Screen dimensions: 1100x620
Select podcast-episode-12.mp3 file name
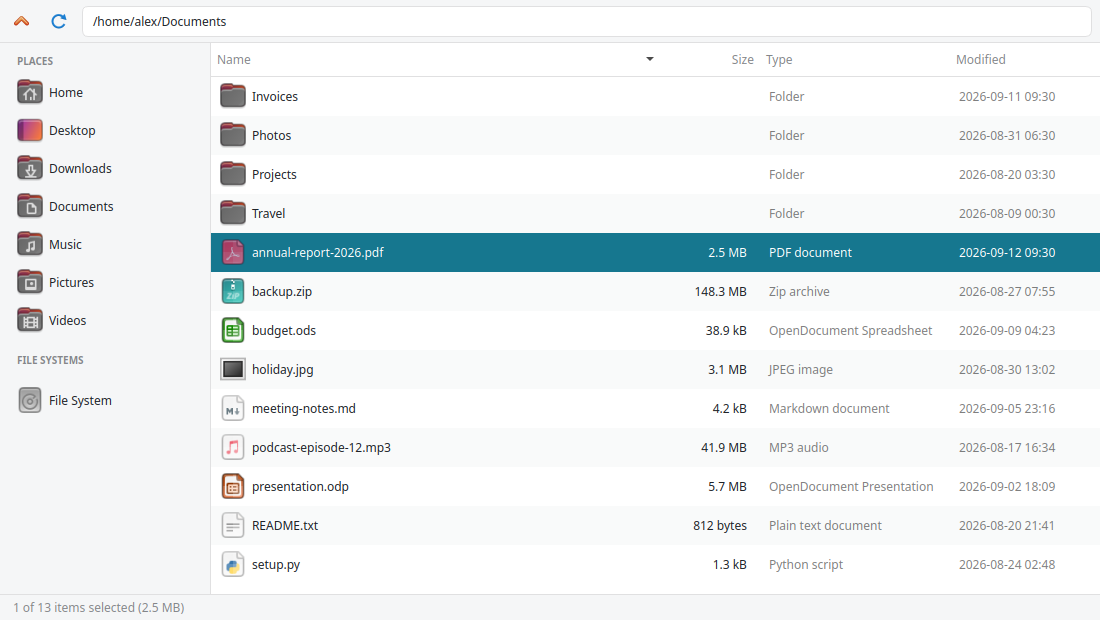coord(321,447)
